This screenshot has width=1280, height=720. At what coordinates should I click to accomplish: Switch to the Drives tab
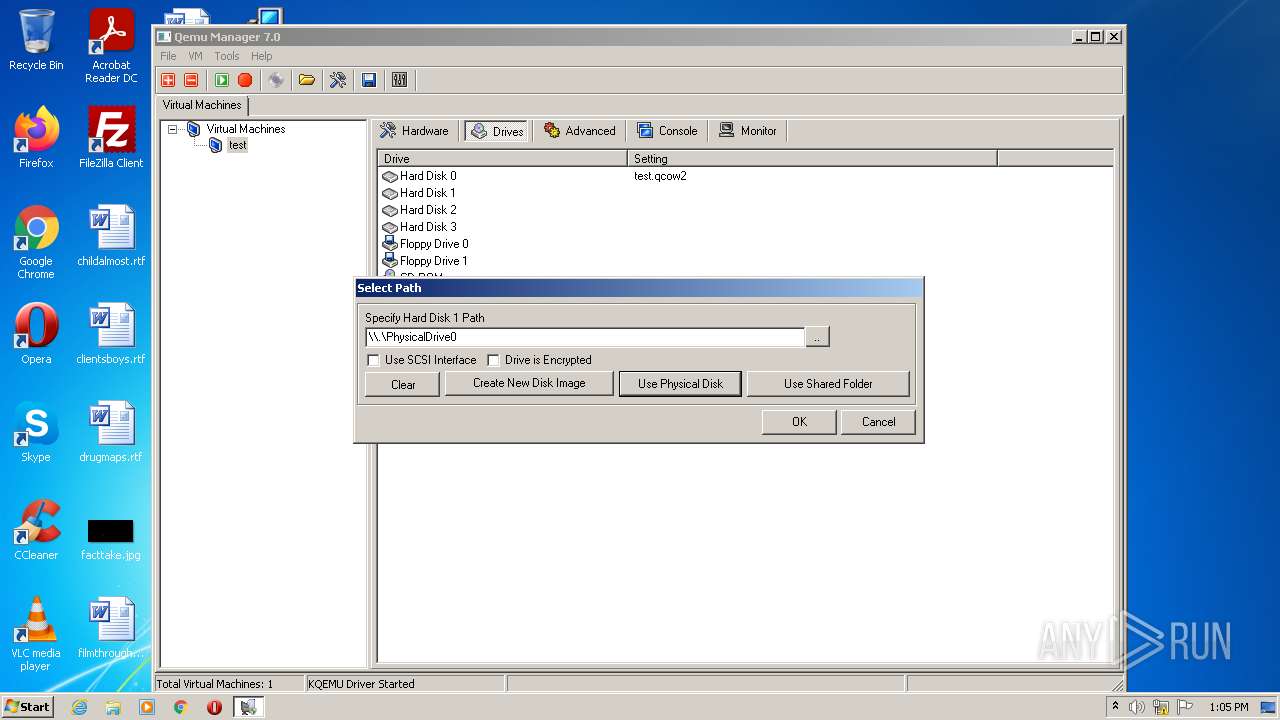(497, 131)
